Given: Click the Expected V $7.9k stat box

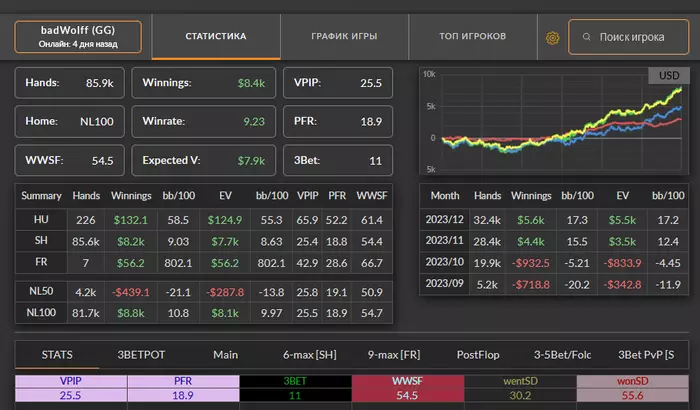Looking at the screenshot, I should click(x=204, y=160).
